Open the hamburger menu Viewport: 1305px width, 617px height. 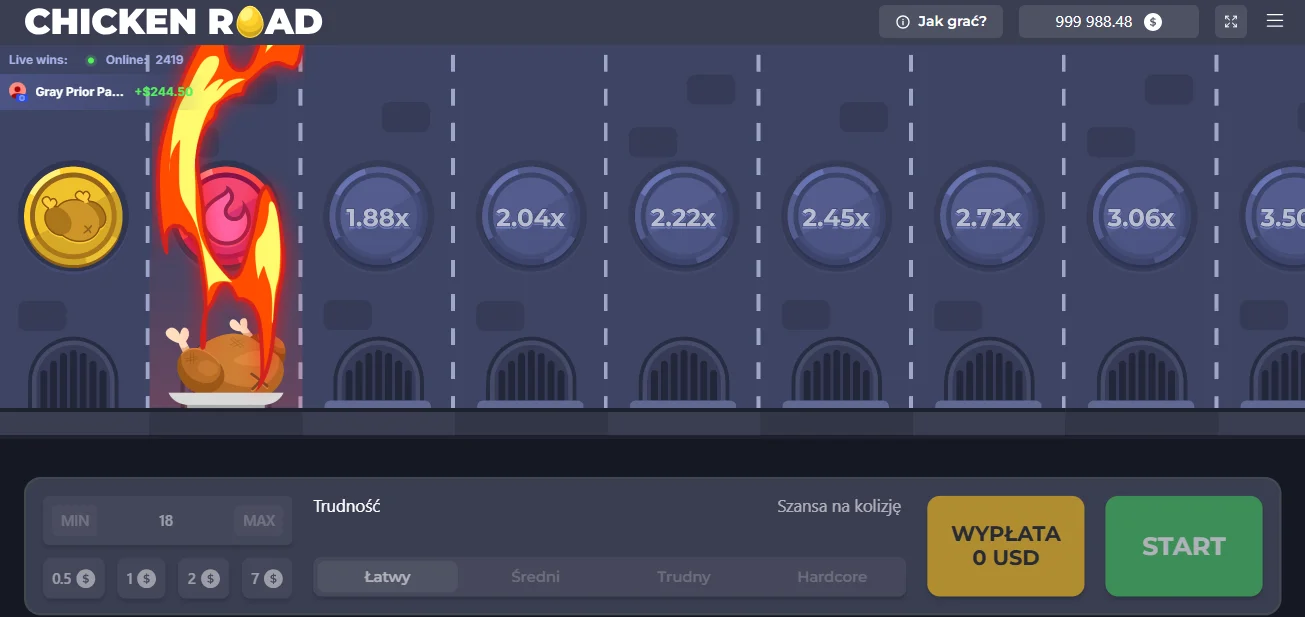1274,21
